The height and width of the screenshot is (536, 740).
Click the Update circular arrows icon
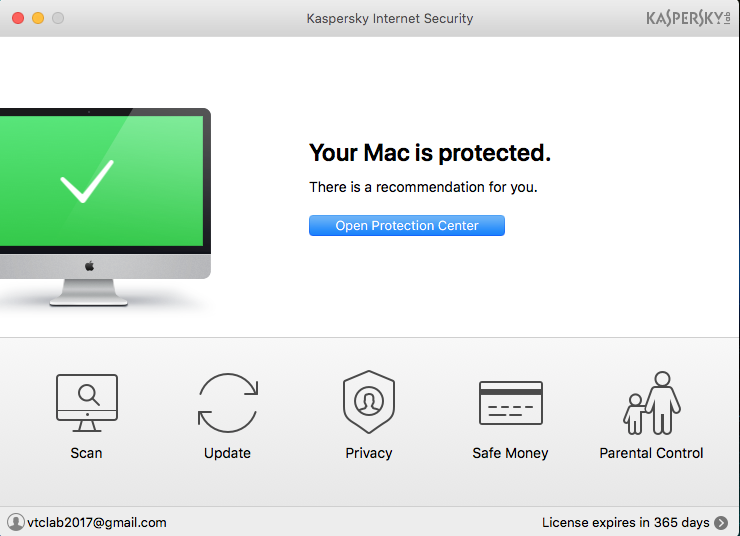(227, 402)
